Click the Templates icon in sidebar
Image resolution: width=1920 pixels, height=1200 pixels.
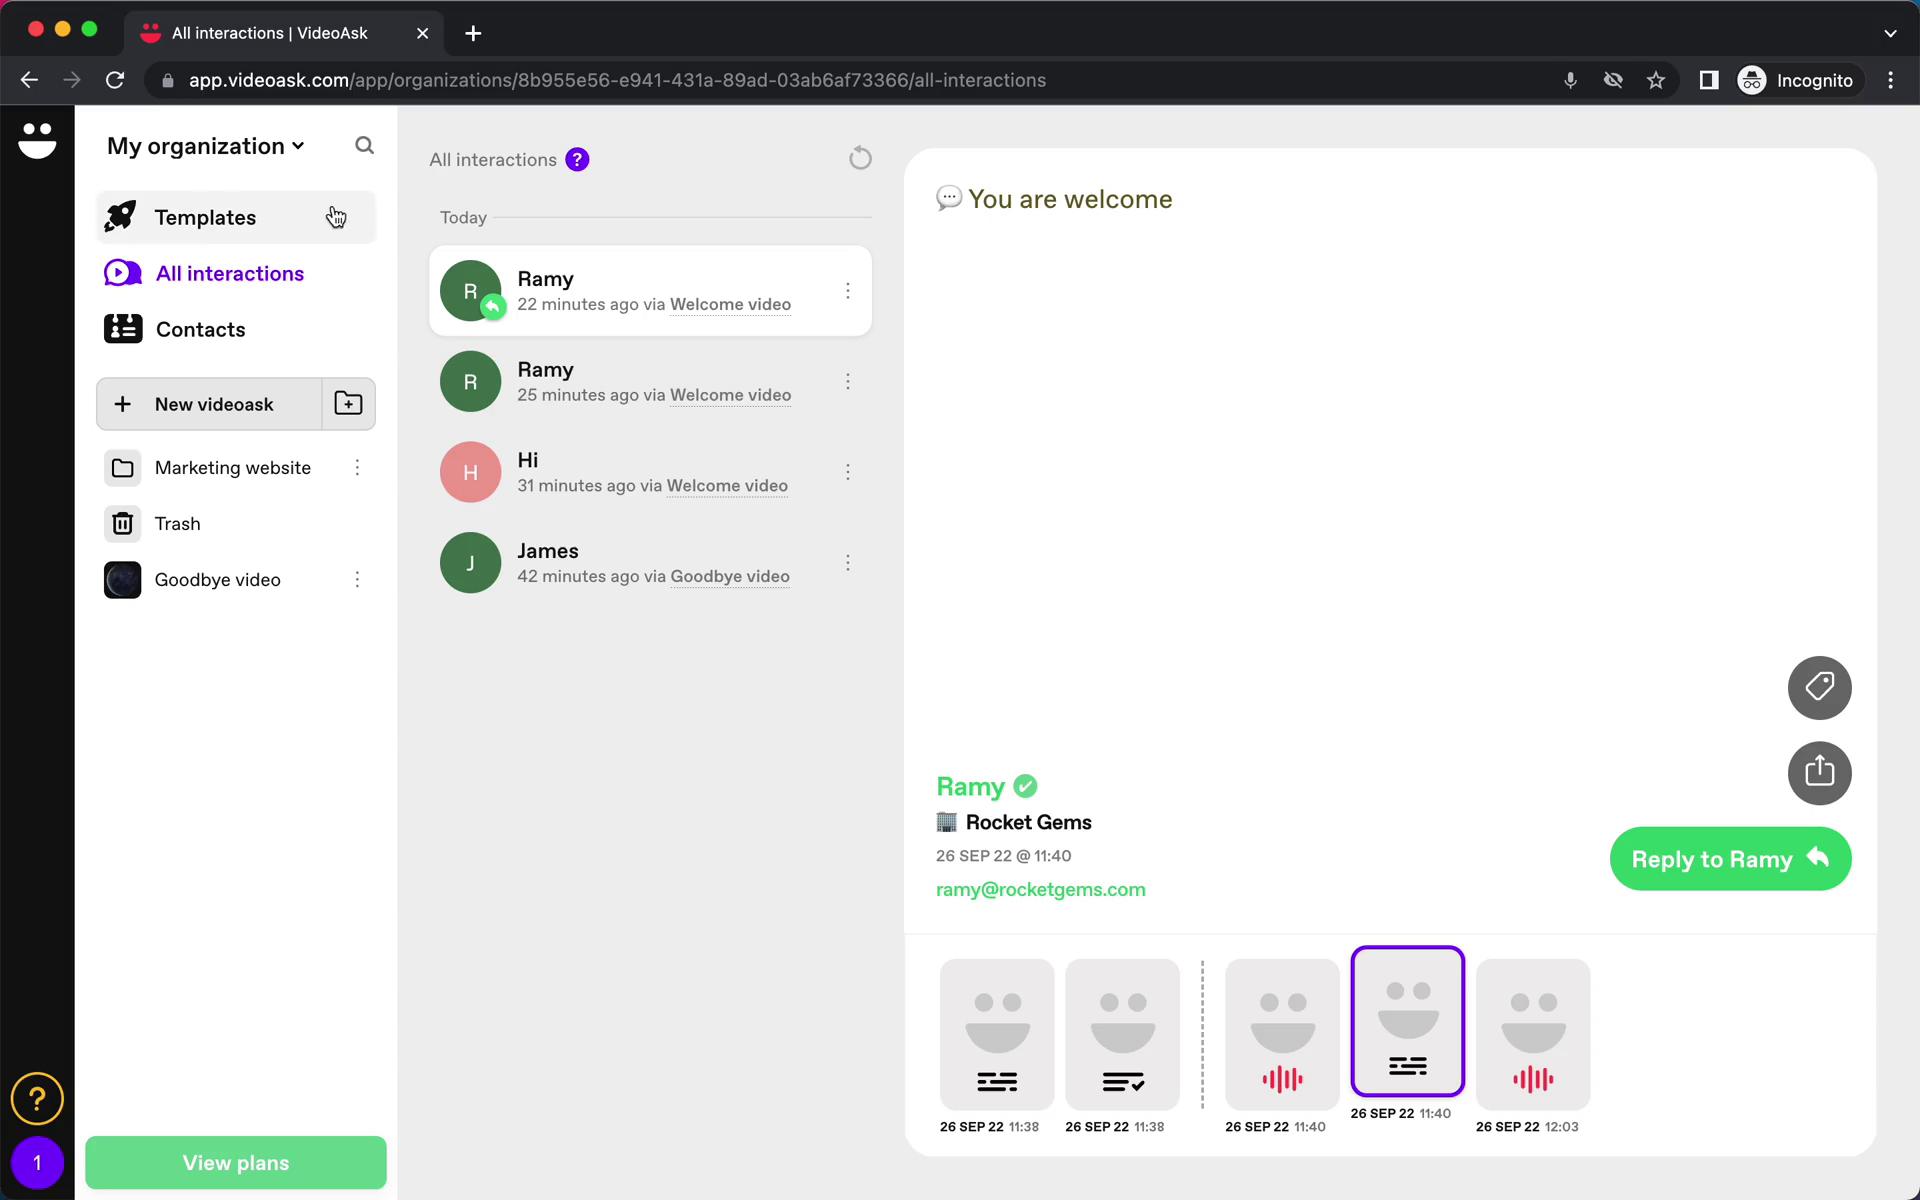tap(120, 217)
